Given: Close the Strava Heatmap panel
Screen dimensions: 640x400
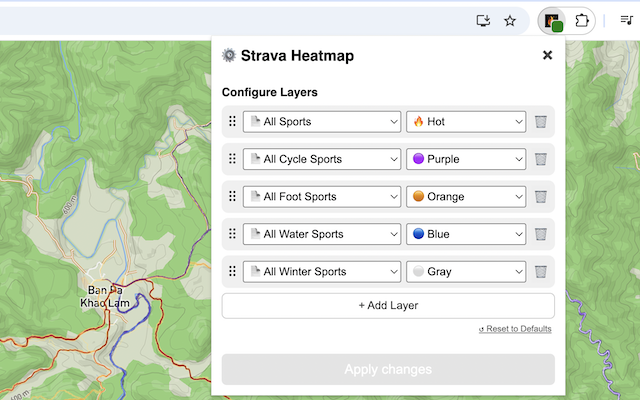Looking at the screenshot, I should [547, 55].
